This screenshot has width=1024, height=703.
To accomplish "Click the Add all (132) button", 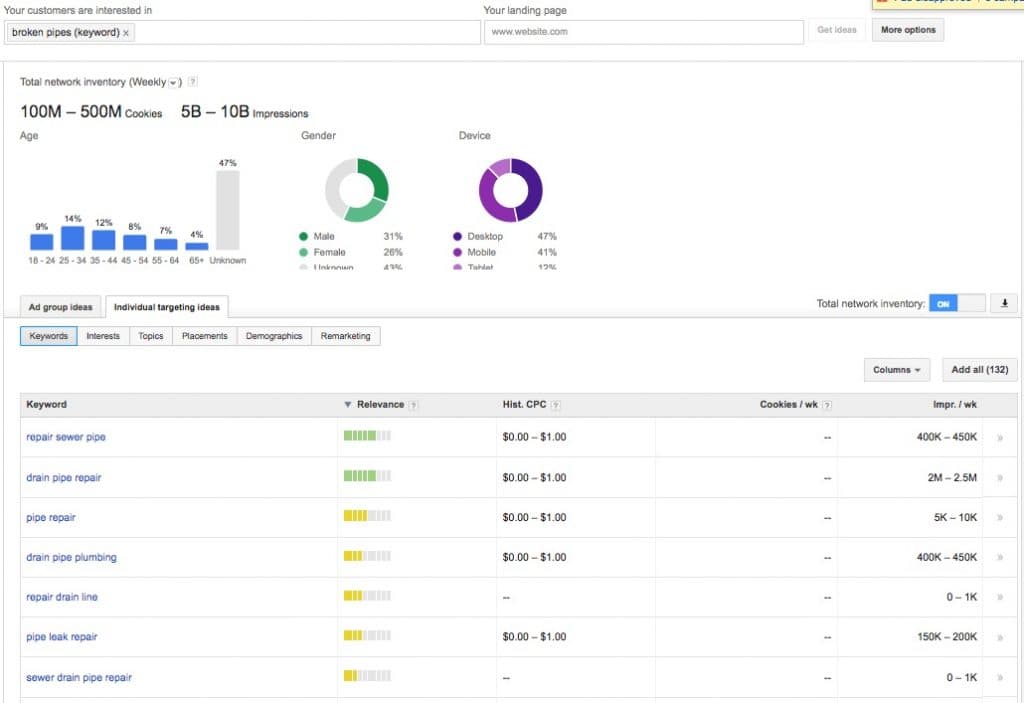I will point(979,370).
